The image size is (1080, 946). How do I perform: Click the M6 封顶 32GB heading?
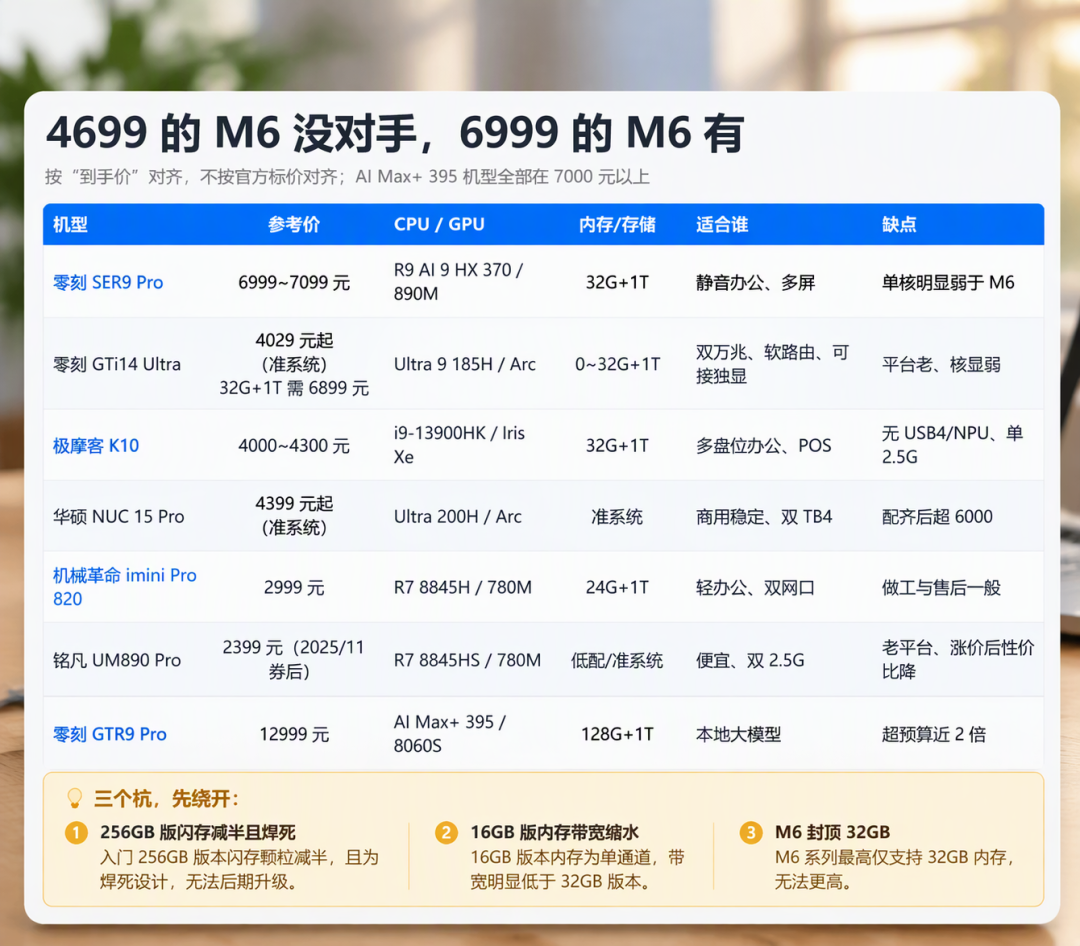832,832
